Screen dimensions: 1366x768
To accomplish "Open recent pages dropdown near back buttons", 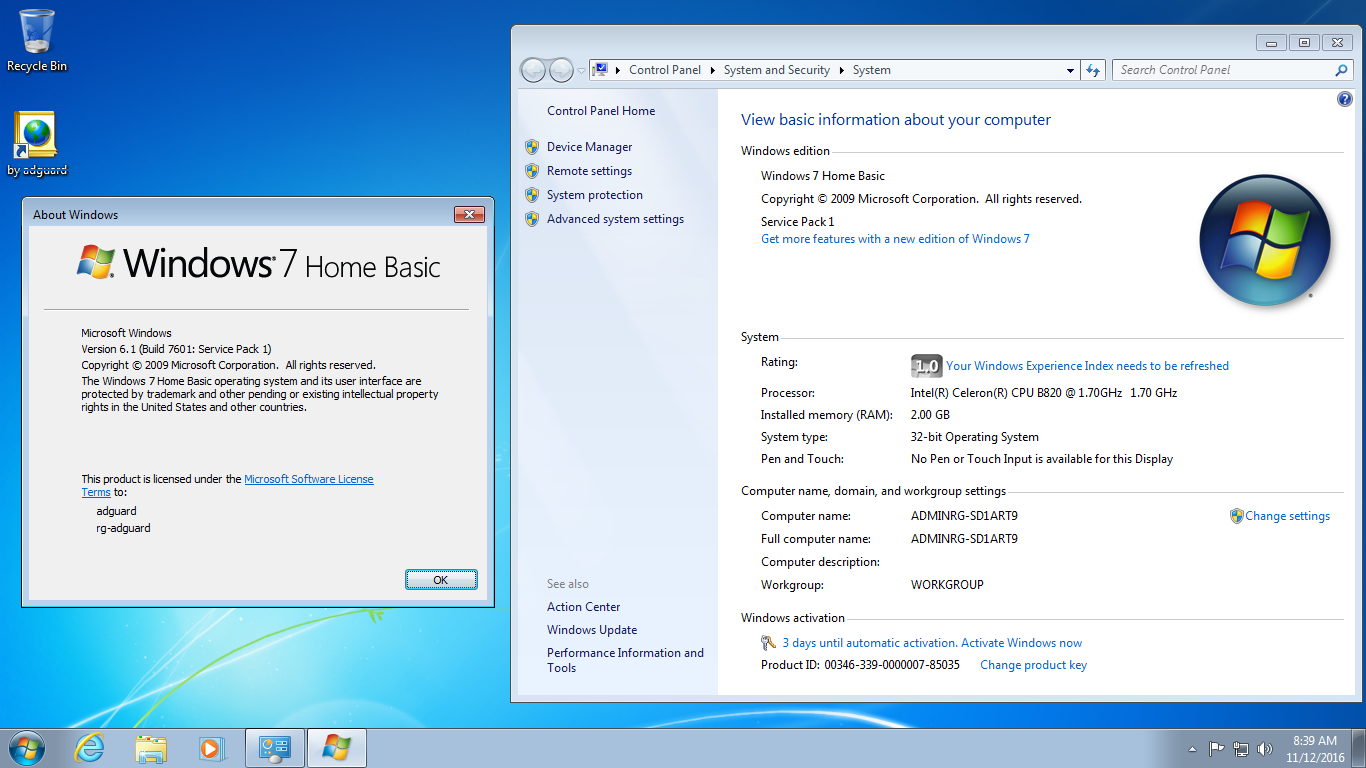I will pyautogui.click(x=581, y=71).
